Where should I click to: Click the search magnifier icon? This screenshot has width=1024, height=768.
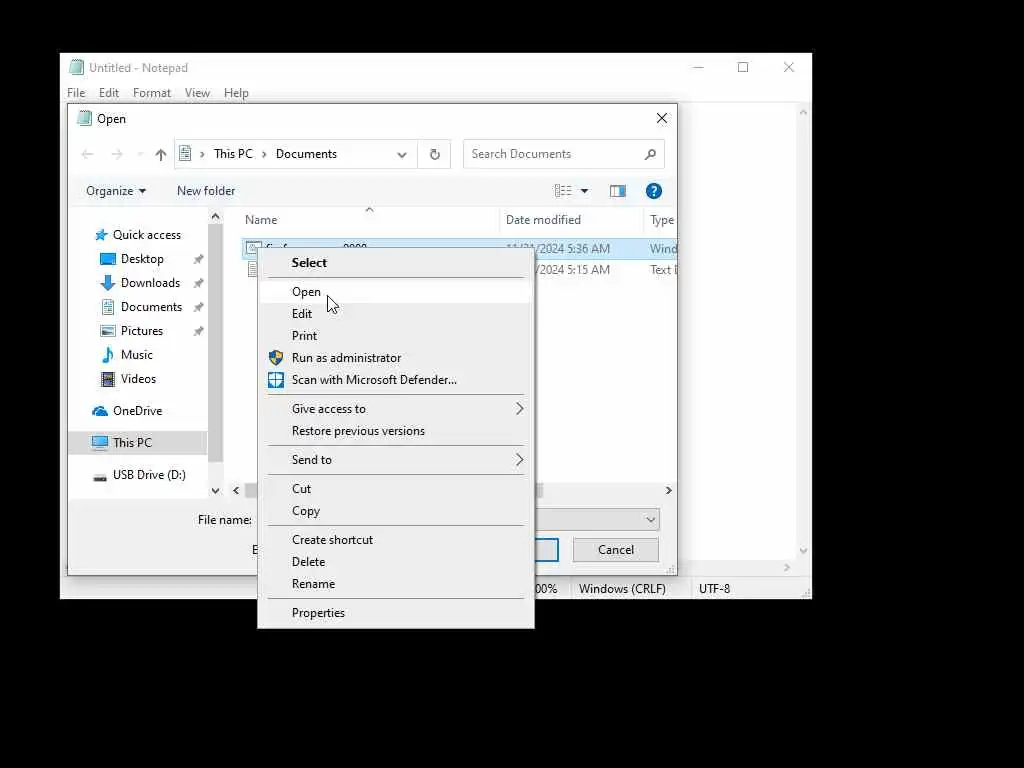[x=650, y=154]
